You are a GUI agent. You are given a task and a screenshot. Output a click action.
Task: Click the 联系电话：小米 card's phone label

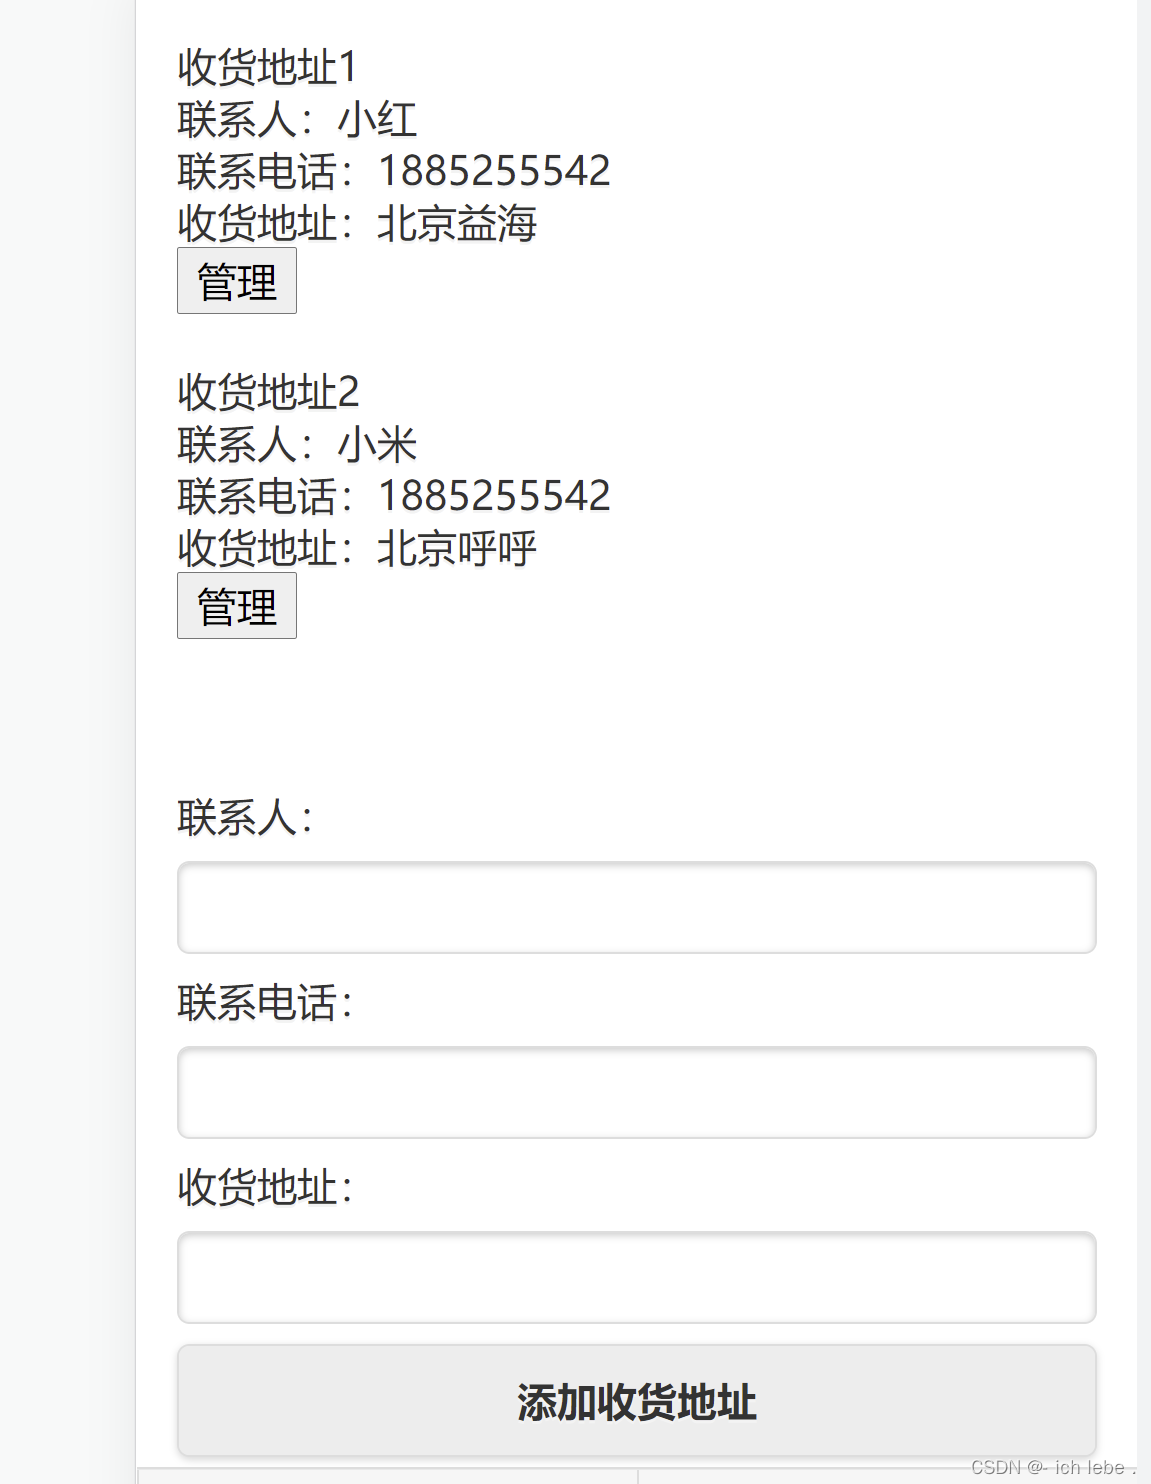point(265,494)
